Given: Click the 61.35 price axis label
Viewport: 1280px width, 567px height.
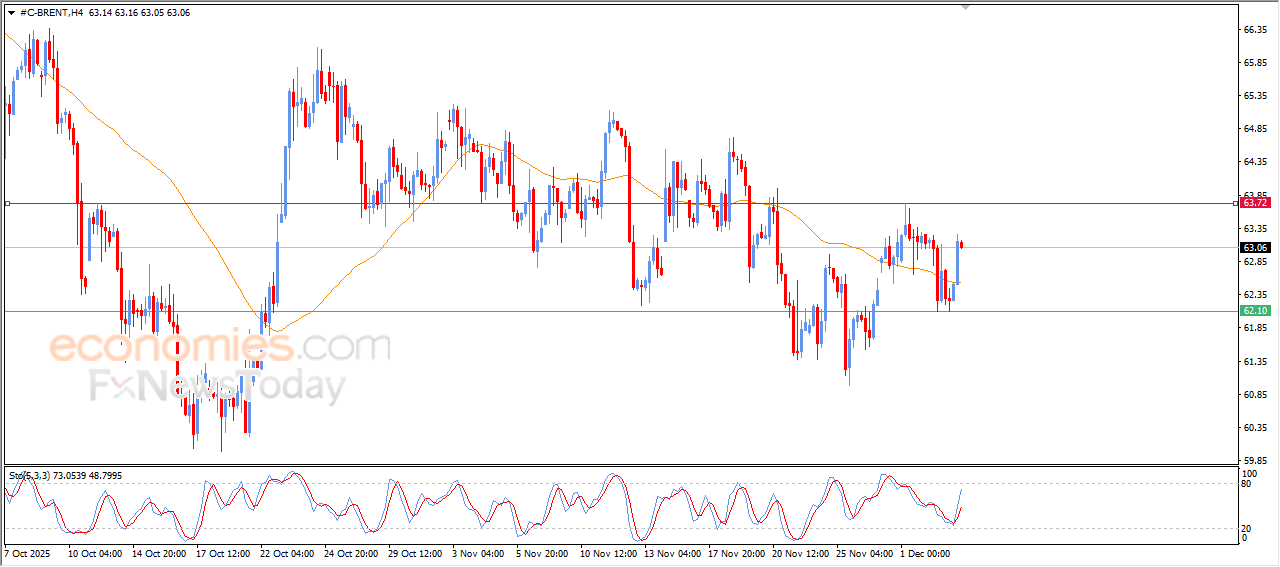Looking at the screenshot, I should (1254, 361).
